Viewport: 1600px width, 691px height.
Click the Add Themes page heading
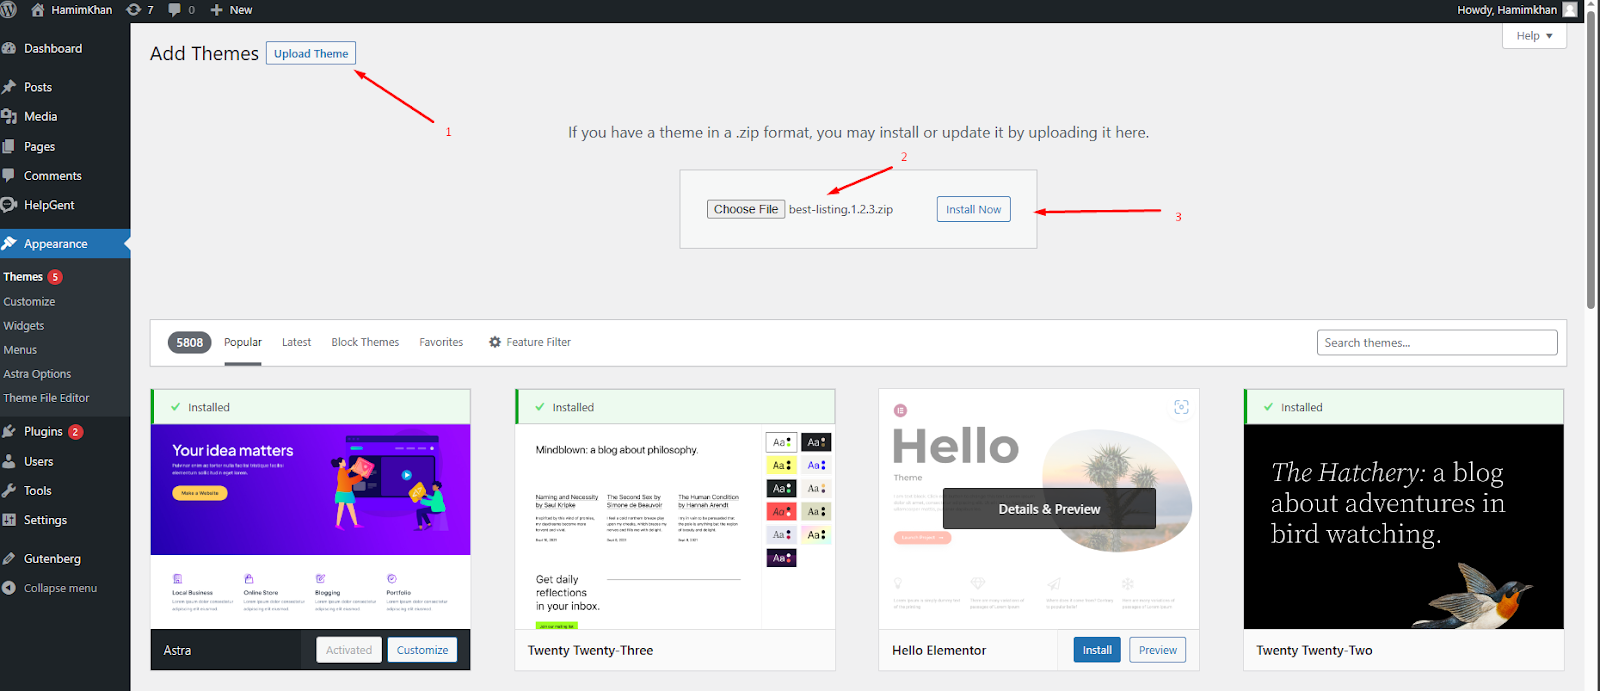pos(204,53)
